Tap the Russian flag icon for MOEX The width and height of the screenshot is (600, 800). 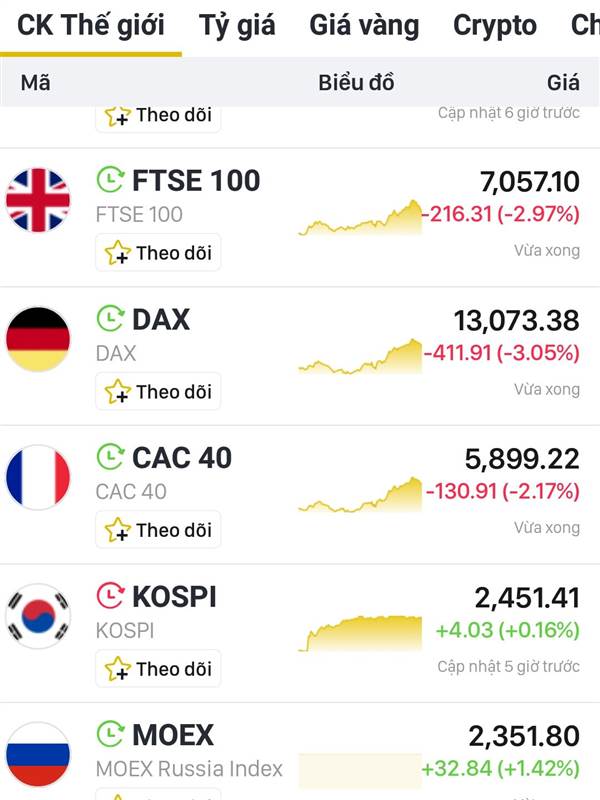[x=38, y=755]
